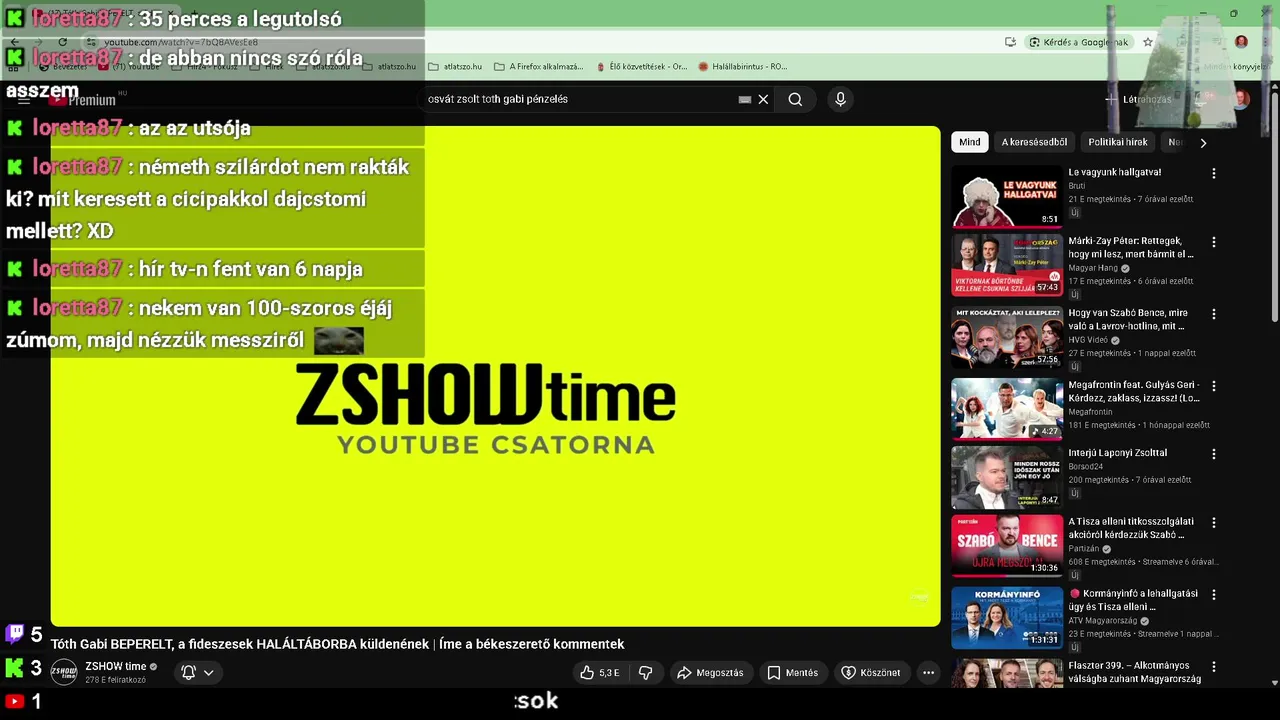1280x720 pixels.
Task: Open 'Hogy van Szabó Bence' HVG video thumbnail
Action: click(x=1007, y=337)
